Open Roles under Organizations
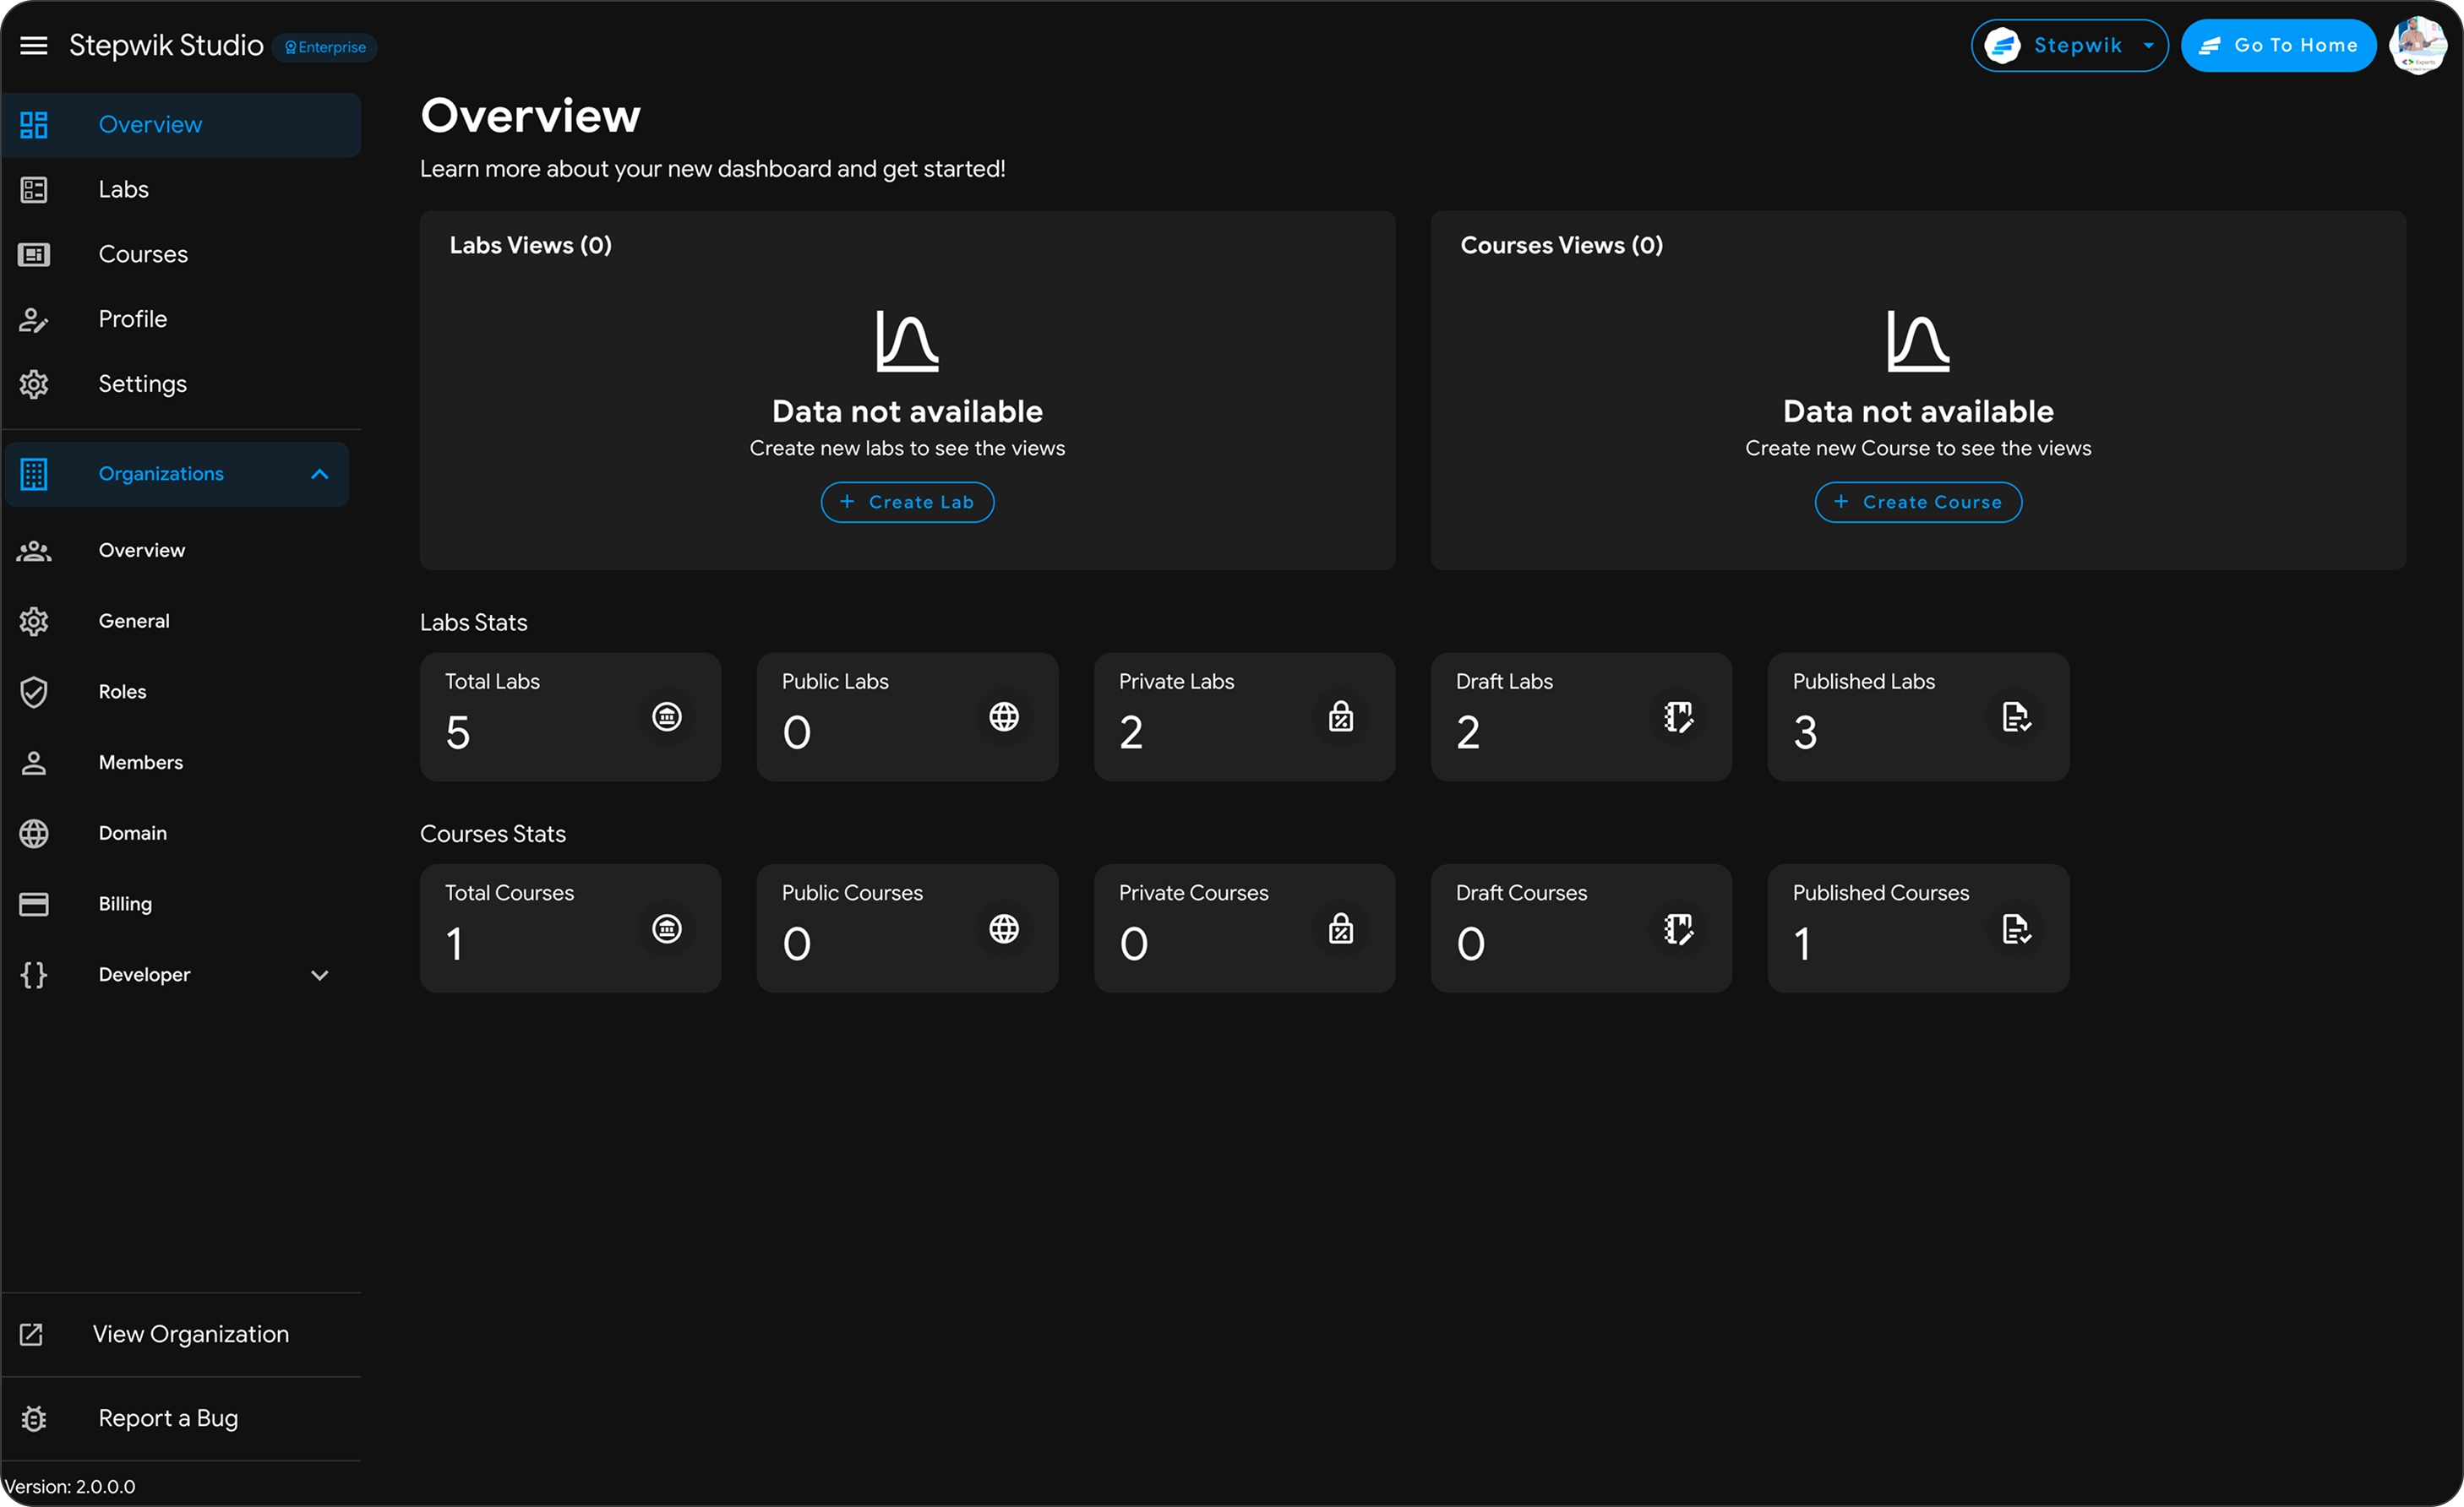 tap(177, 692)
